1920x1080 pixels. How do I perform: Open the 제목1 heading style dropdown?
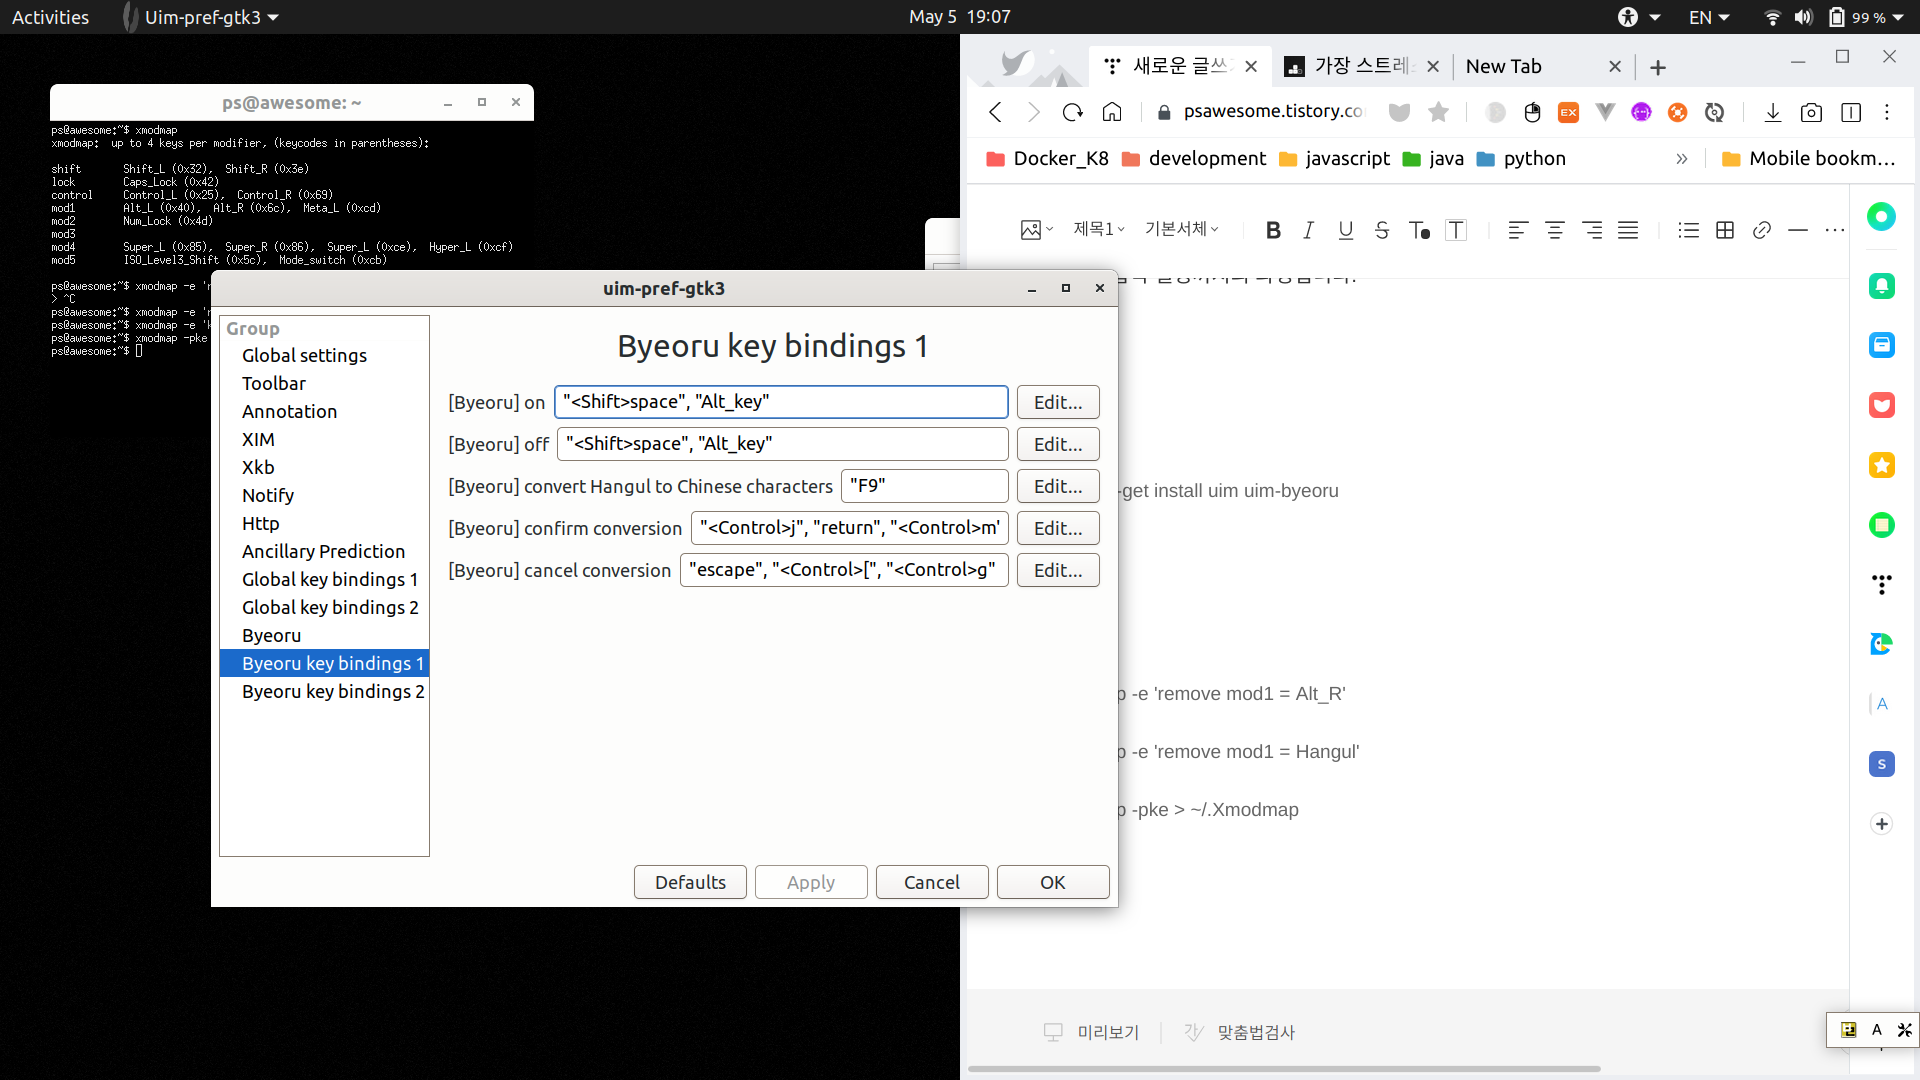coord(1099,229)
